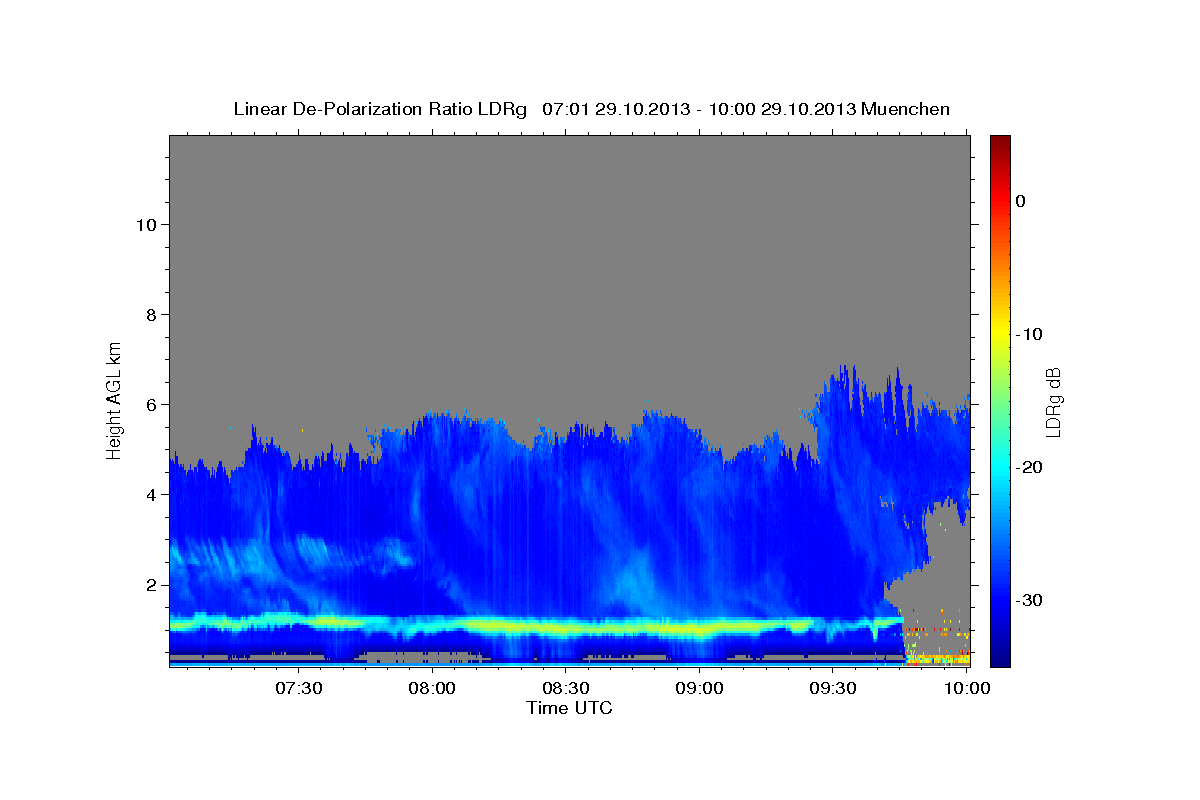1200x800 pixels.
Task: Click the 'Height AGL km' axis label
Action: pyautogui.click(x=115, y=399)
